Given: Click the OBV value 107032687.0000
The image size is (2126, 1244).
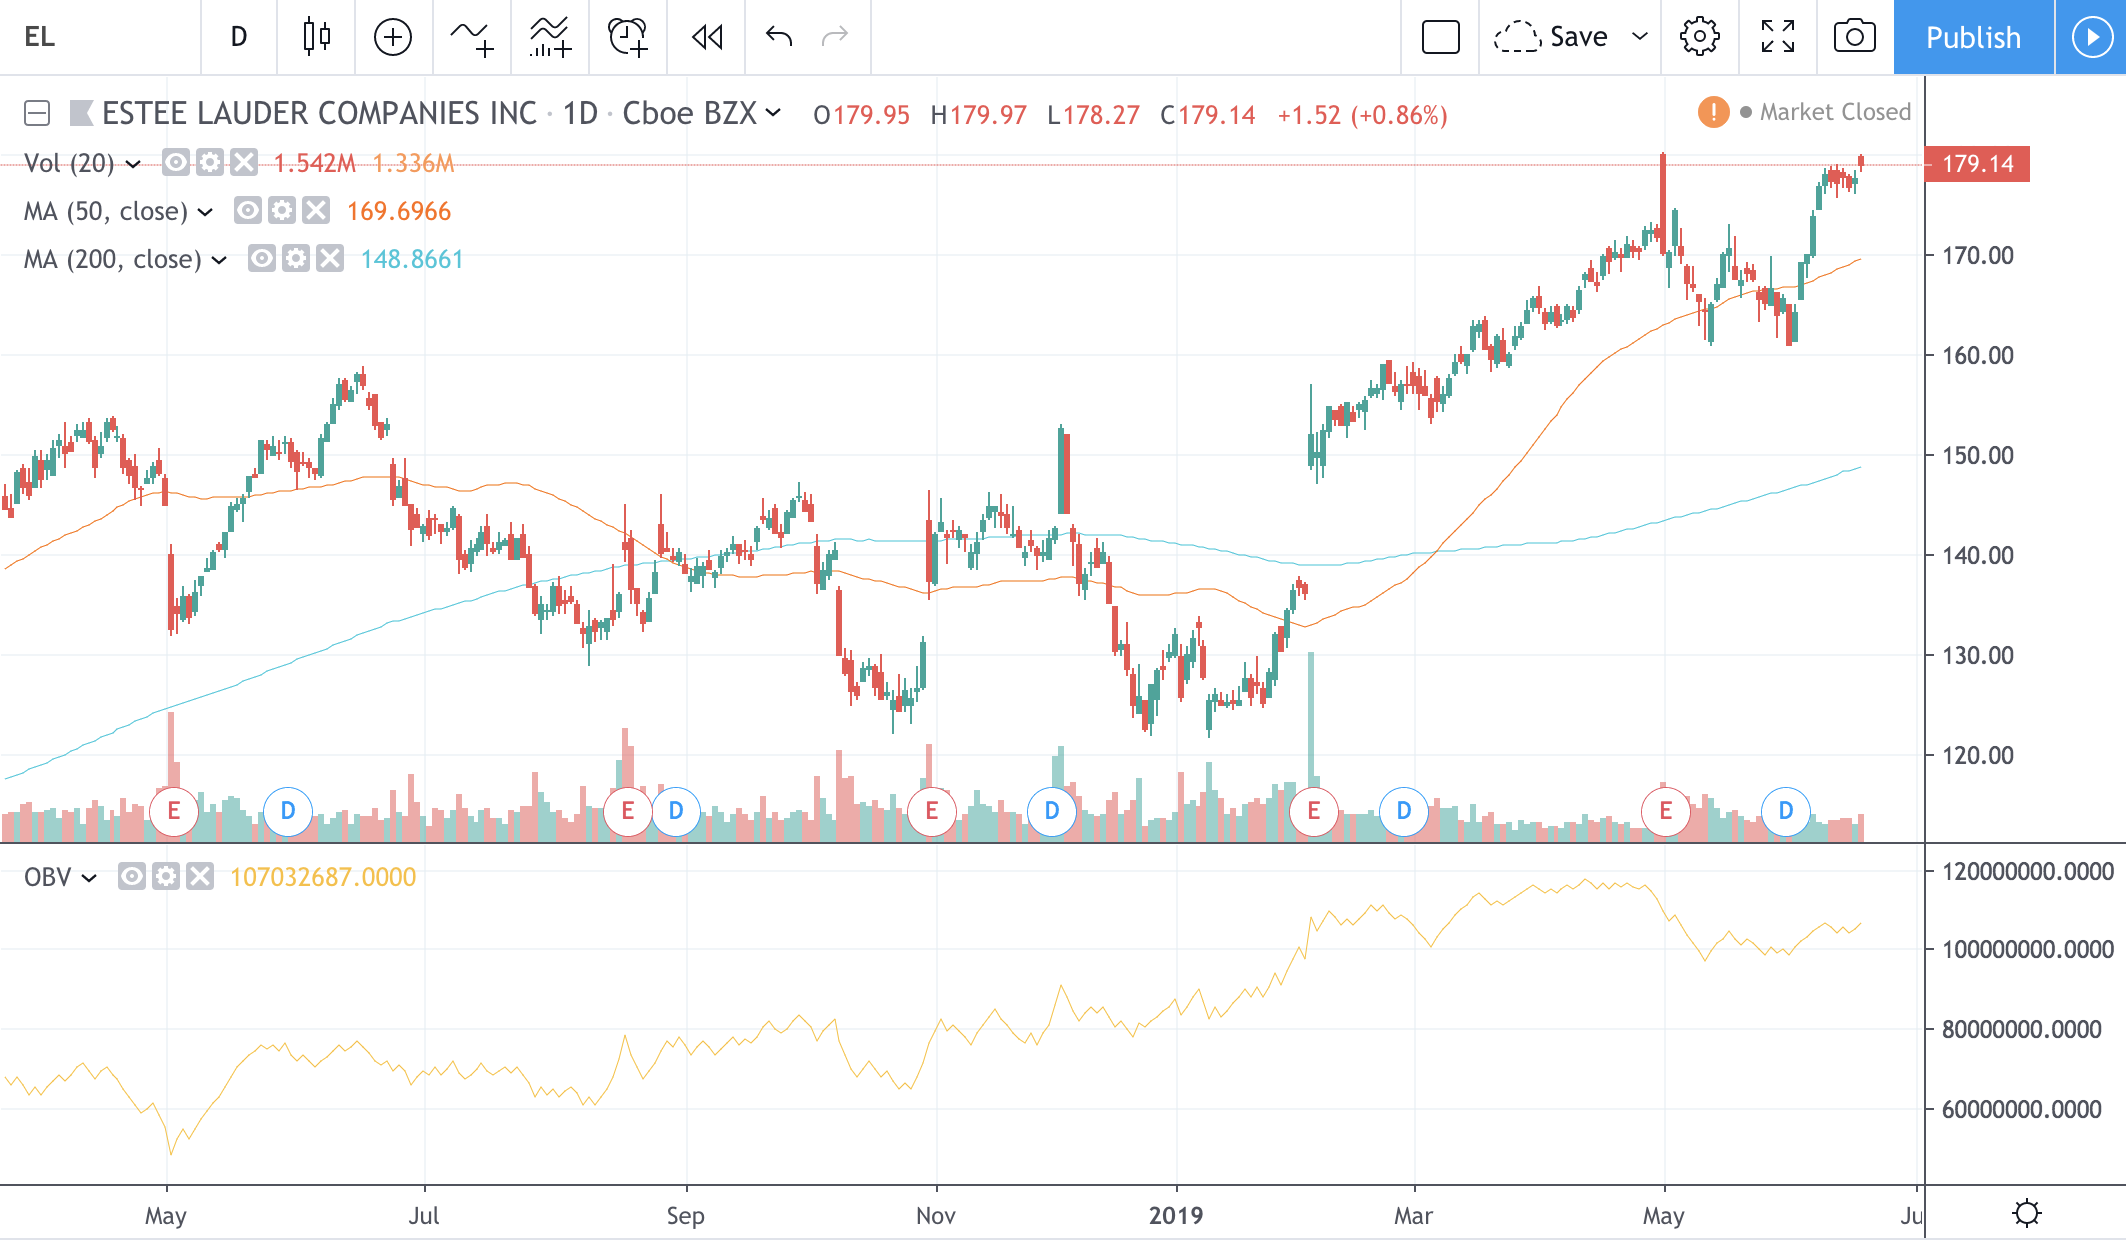Looking at the screenshot, I should 323,877.
